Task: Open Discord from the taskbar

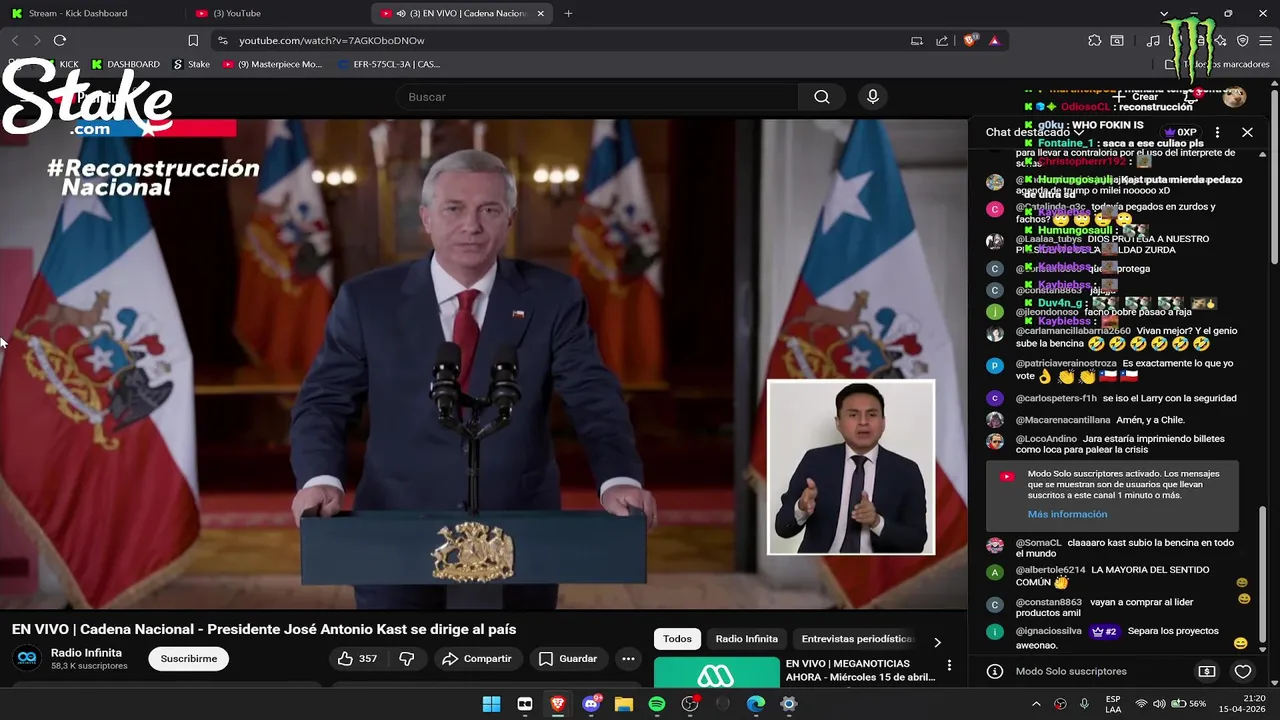Action: (591, 704)
